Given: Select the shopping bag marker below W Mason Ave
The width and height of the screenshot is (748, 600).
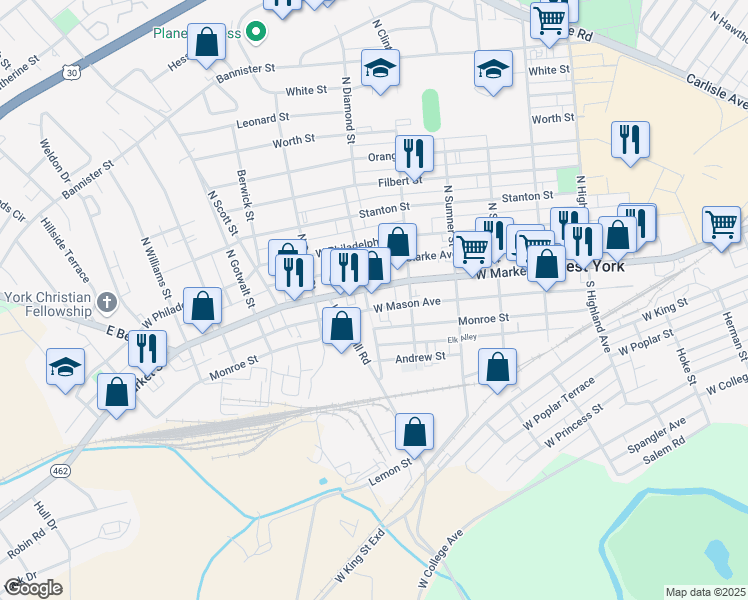Looking at the screenshot, I should pos(341,327).
